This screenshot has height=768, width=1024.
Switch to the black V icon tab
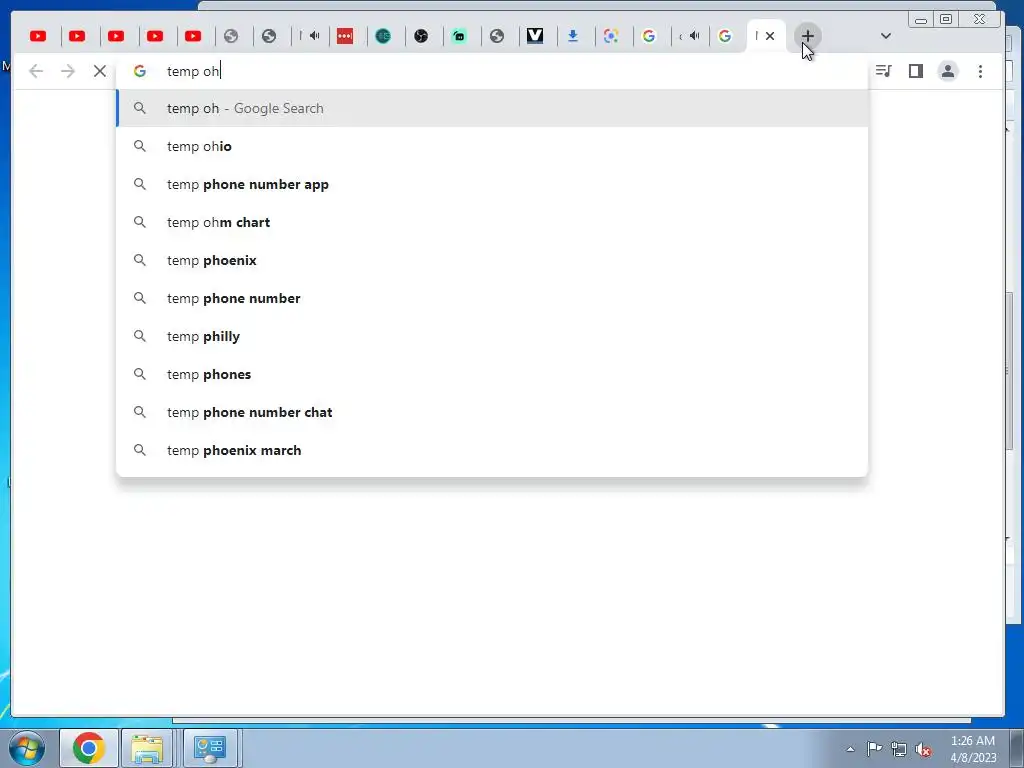click(x=535, y=36)
